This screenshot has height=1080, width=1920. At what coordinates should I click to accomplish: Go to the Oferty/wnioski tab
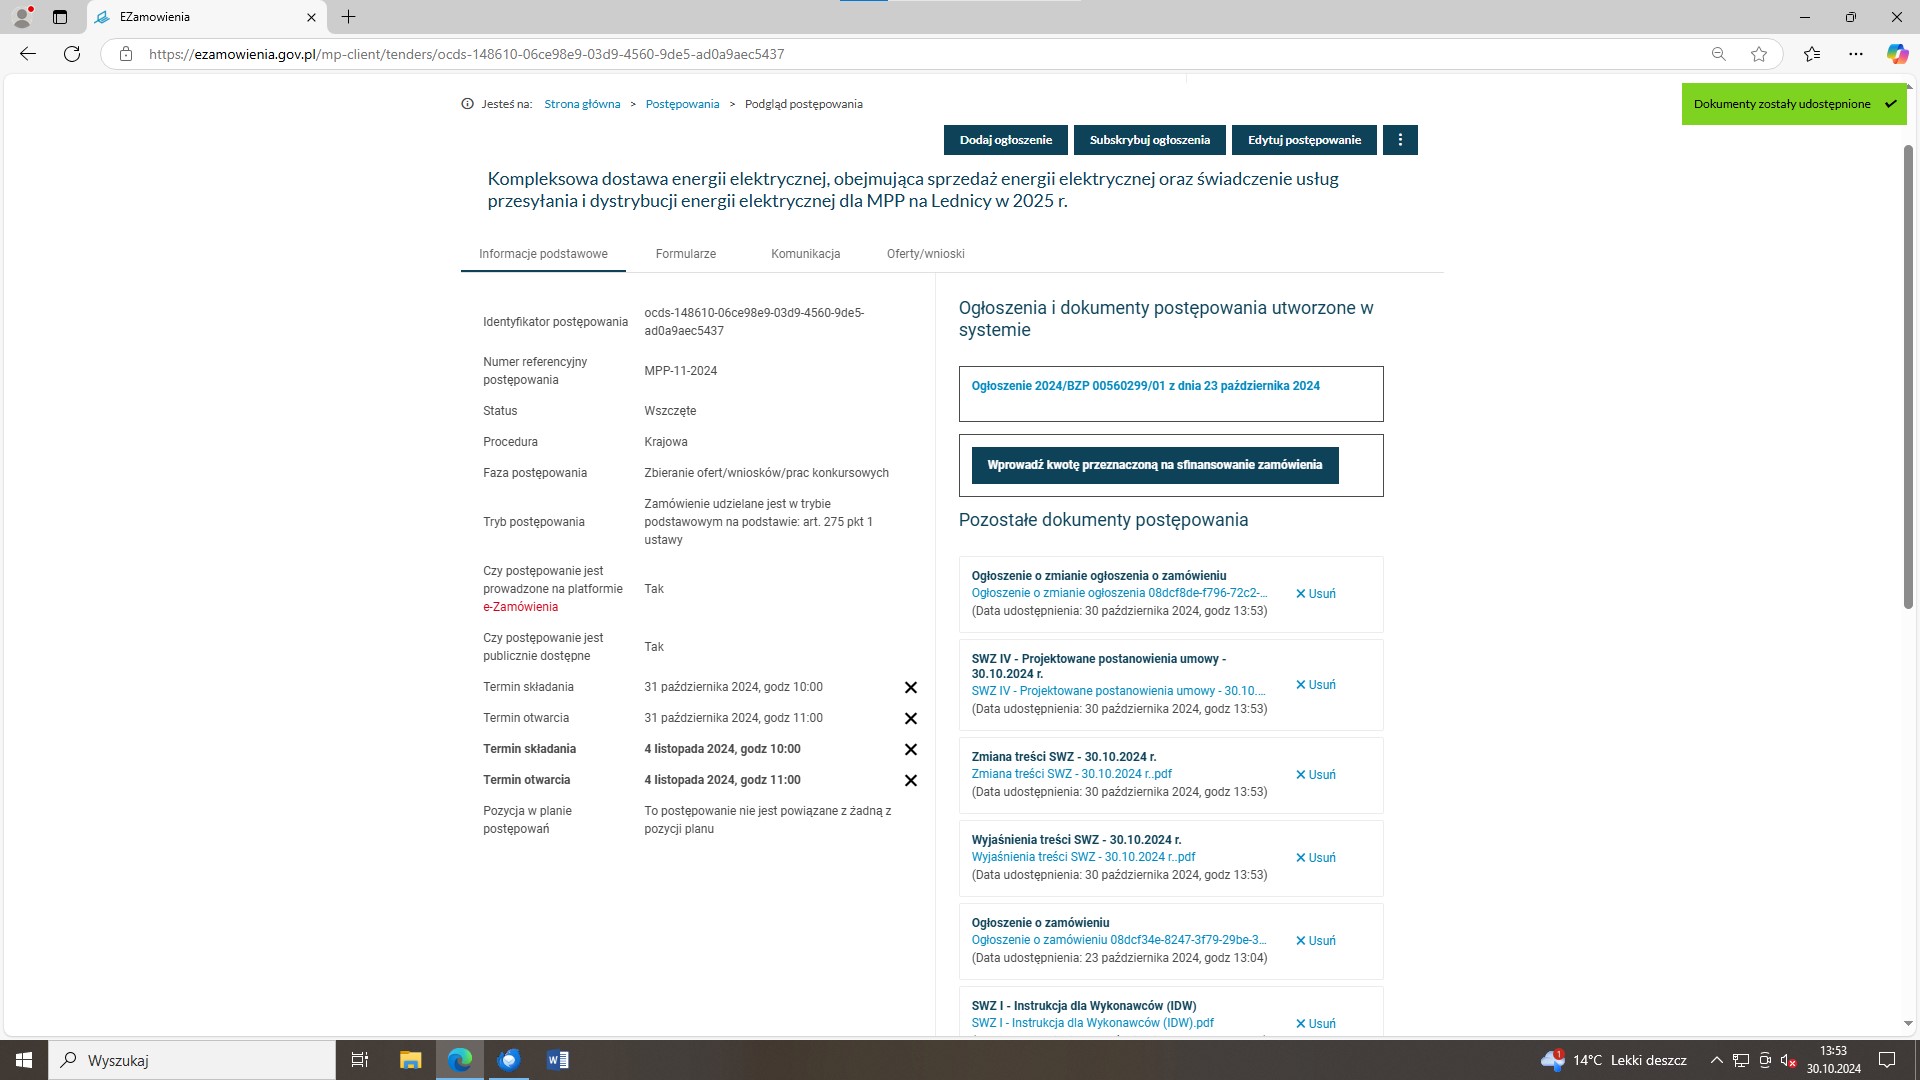[925, 254]
